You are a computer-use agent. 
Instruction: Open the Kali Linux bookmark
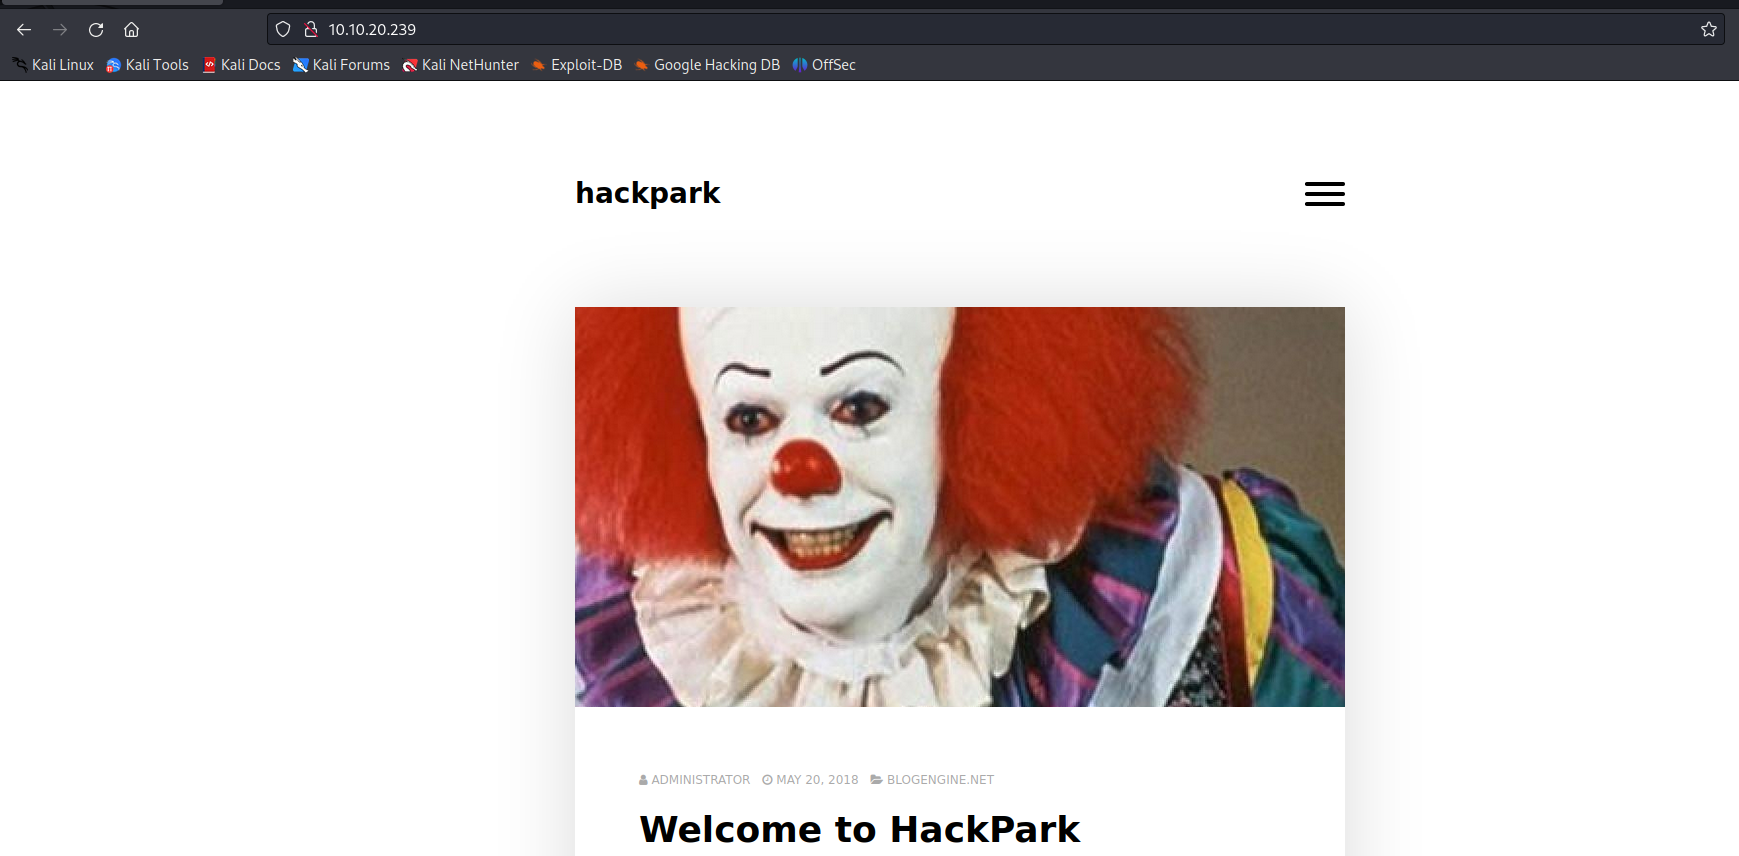coord(53,65)
